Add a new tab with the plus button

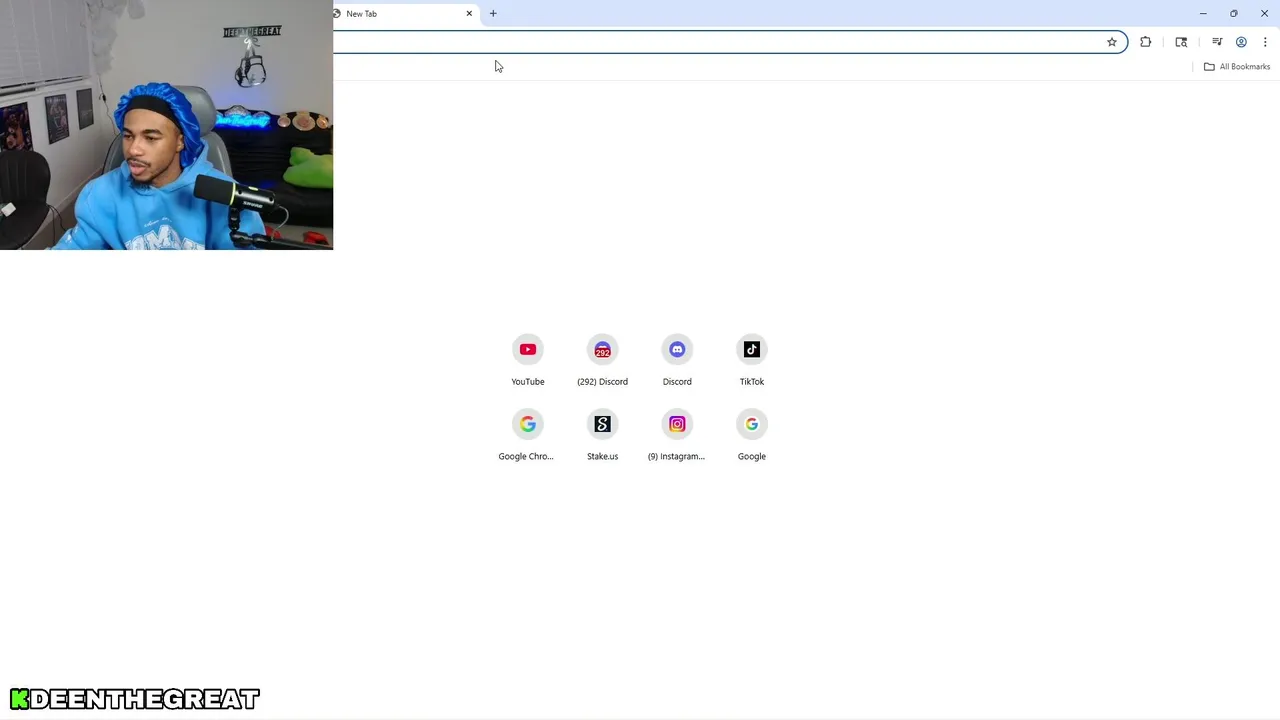point(493,14)
